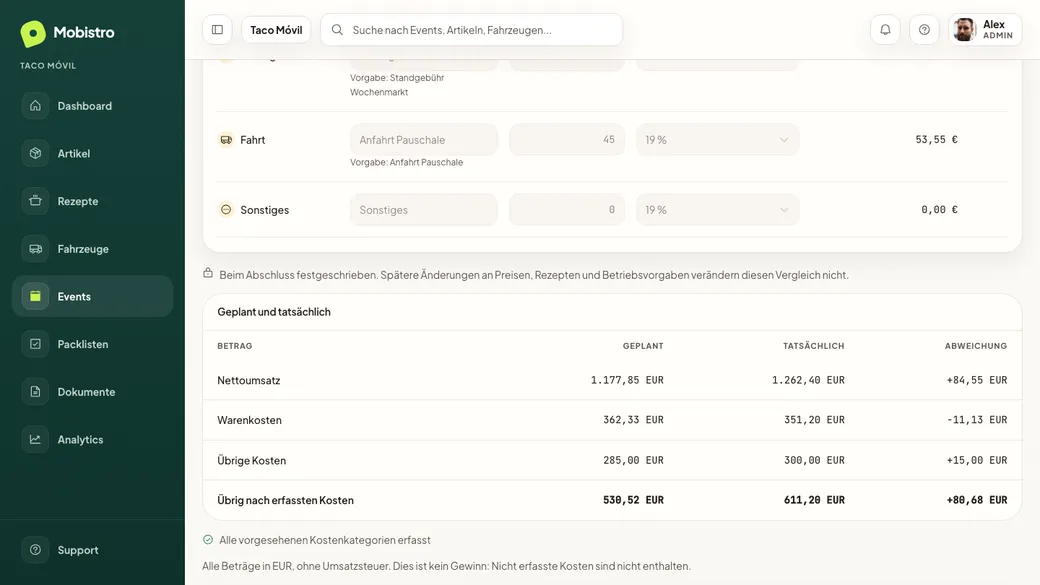Screen dimensions: 1040x585
Task: Open Artikel via its box icon
Action: click(35, 153)
